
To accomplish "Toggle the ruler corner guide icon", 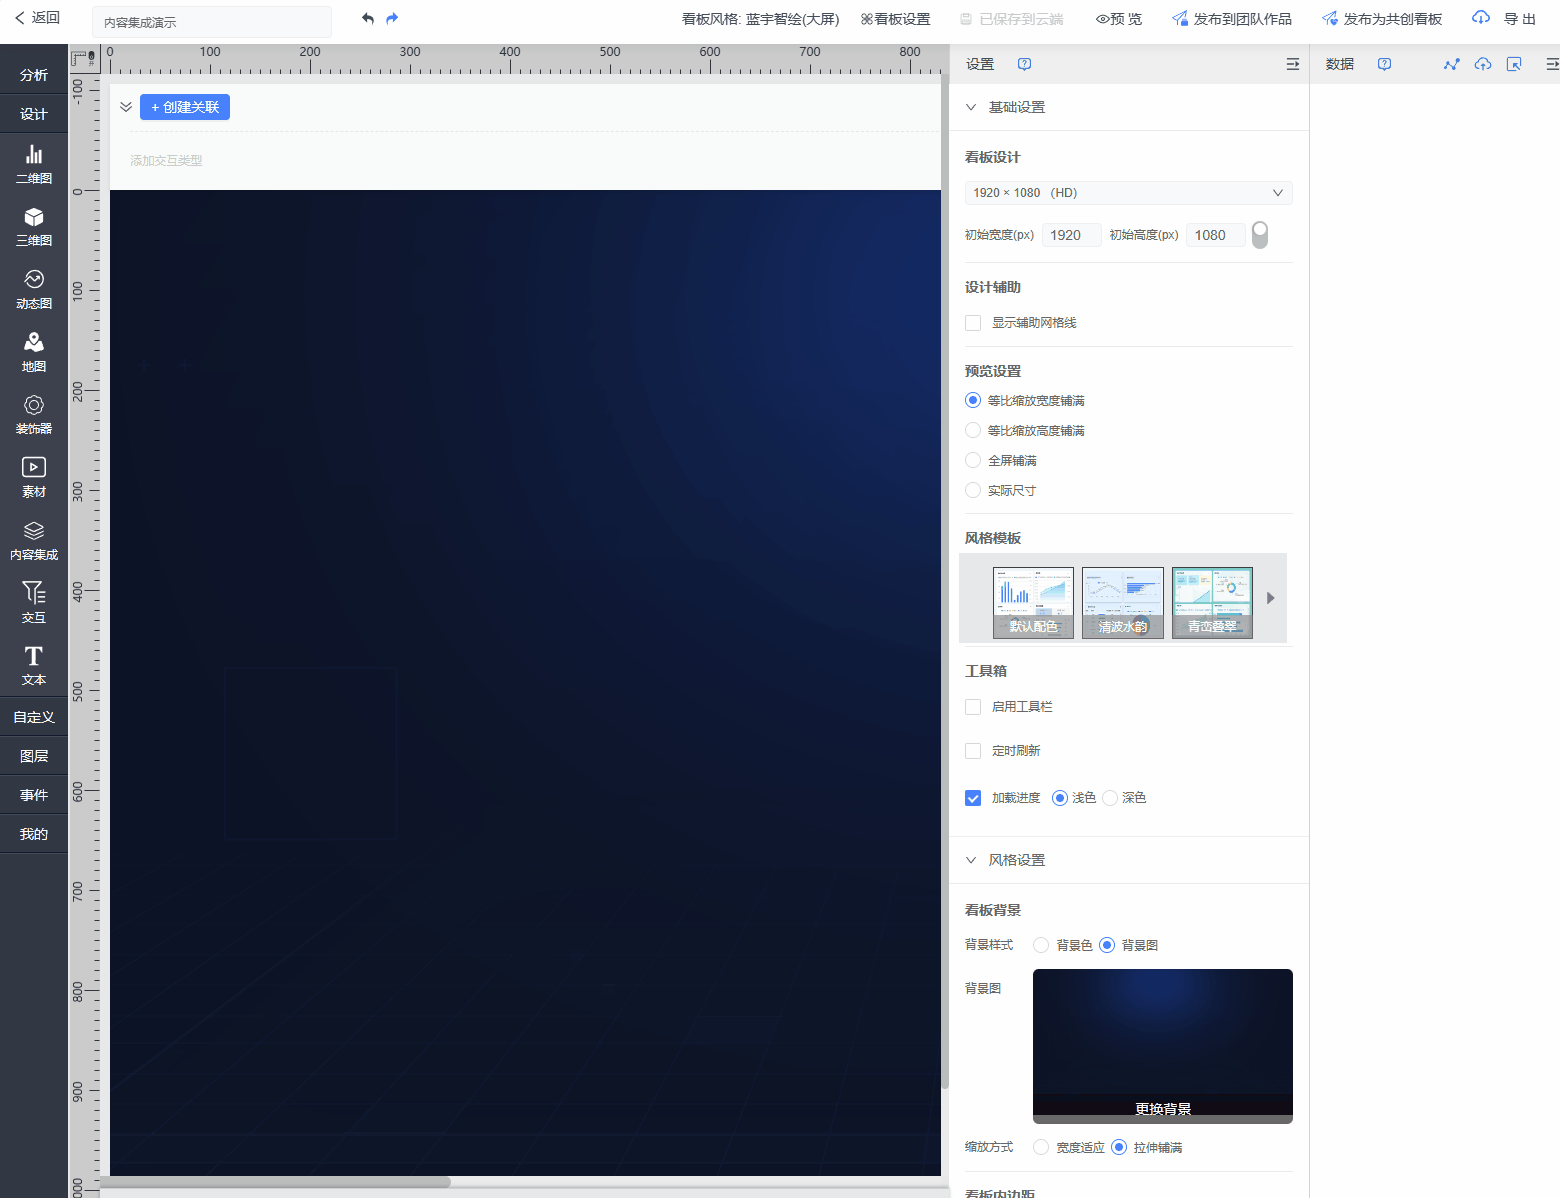I will click(84, 59).
